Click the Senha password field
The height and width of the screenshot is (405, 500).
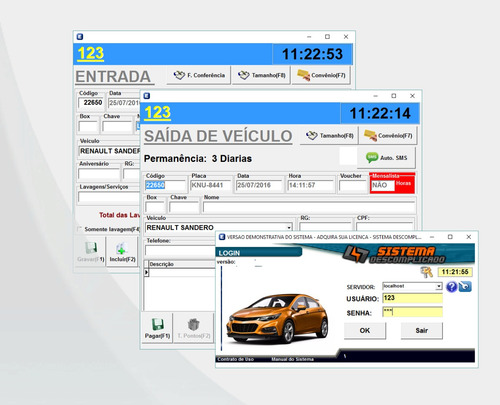click(x=413, y=312)
